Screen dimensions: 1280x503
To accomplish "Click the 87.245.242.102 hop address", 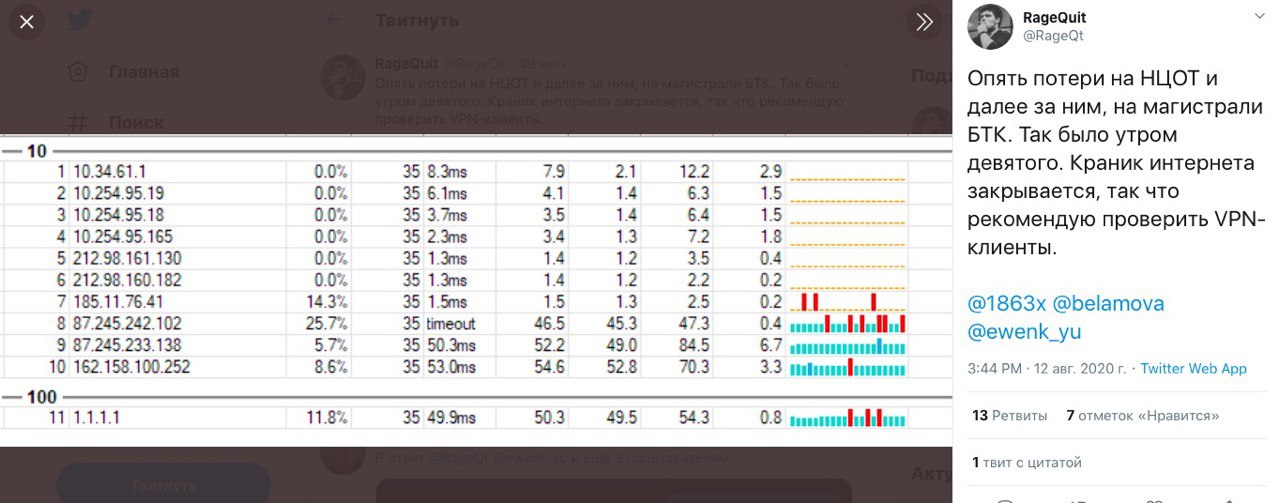I will [x=127, y=324].
